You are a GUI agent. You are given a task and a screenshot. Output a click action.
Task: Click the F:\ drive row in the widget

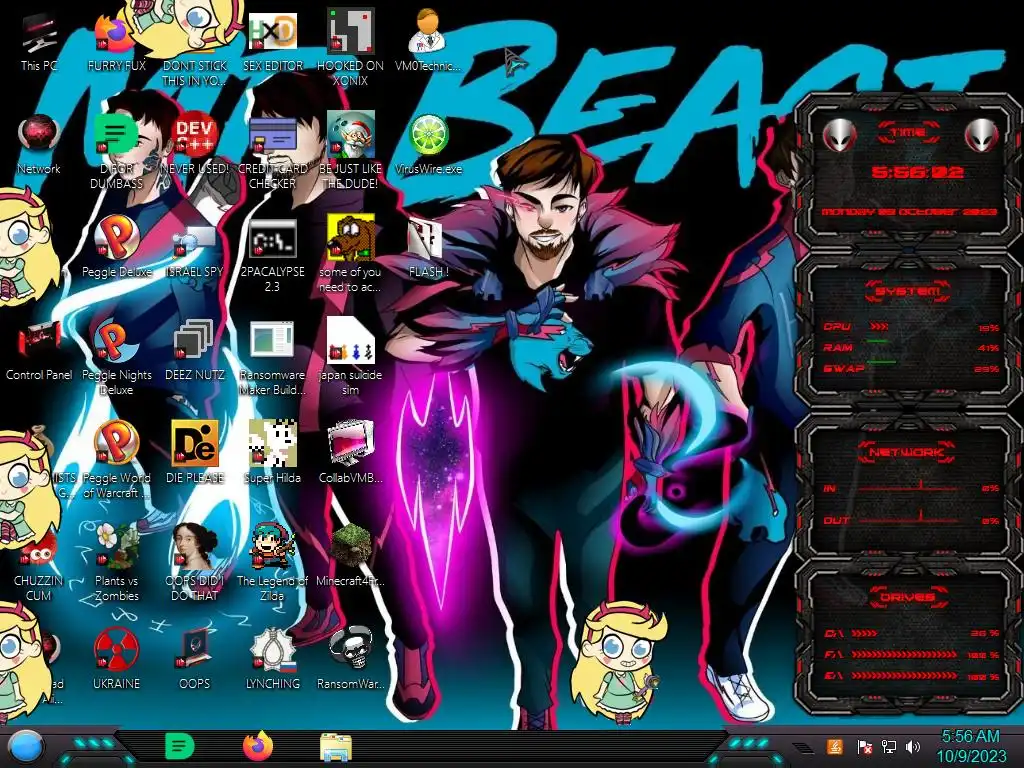click(x=912, y=654)
